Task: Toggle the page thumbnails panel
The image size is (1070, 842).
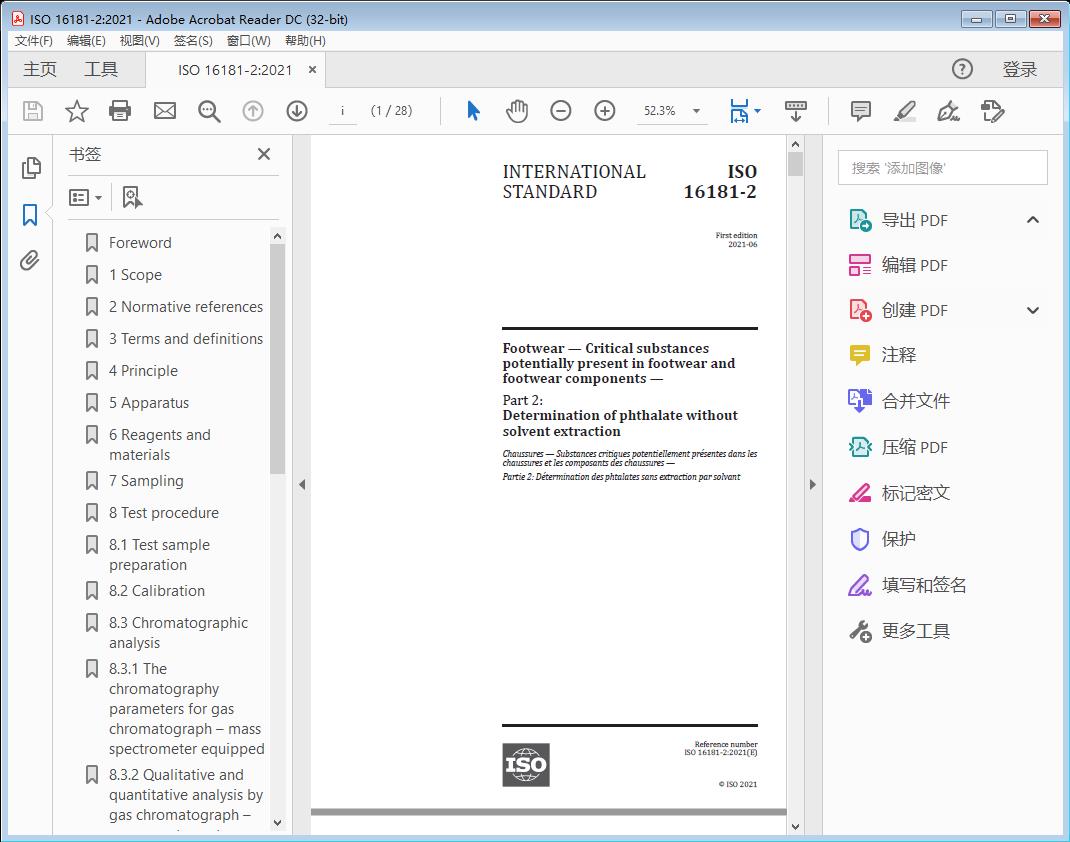Action: point(30,168)
